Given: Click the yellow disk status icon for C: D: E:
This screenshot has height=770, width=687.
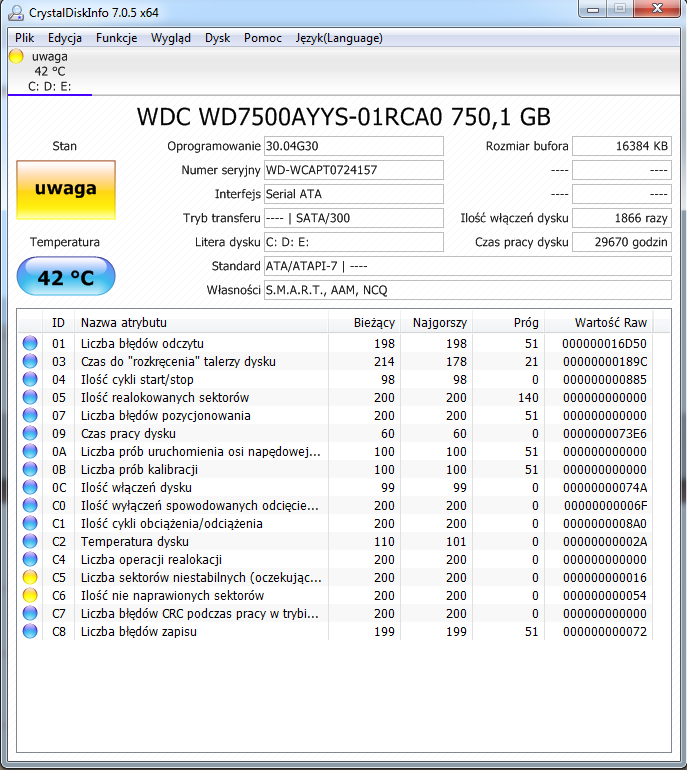Looking at the screenshot, I should point(16,57).
